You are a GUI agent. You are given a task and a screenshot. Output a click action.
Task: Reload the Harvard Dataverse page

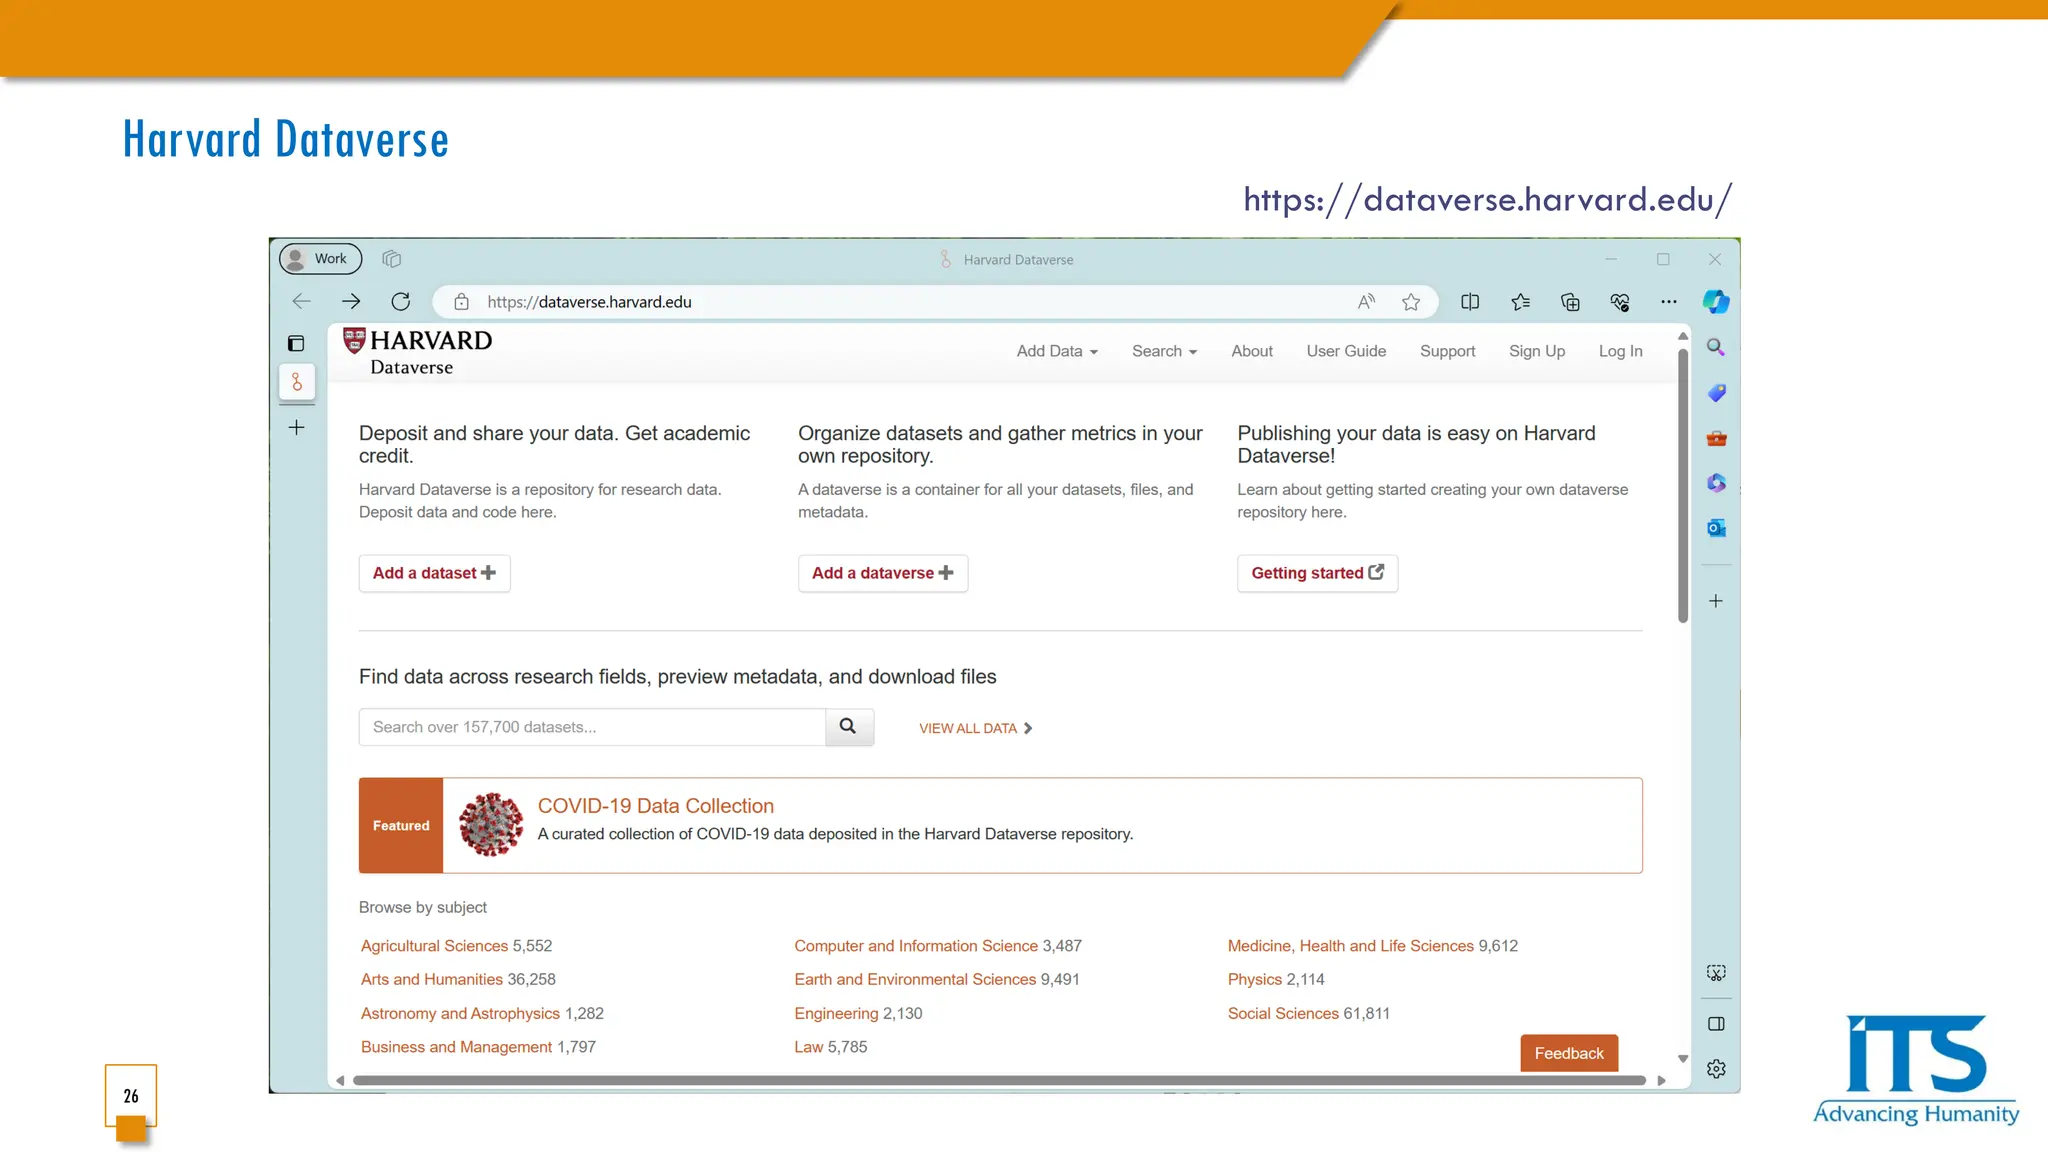(401, 301)
